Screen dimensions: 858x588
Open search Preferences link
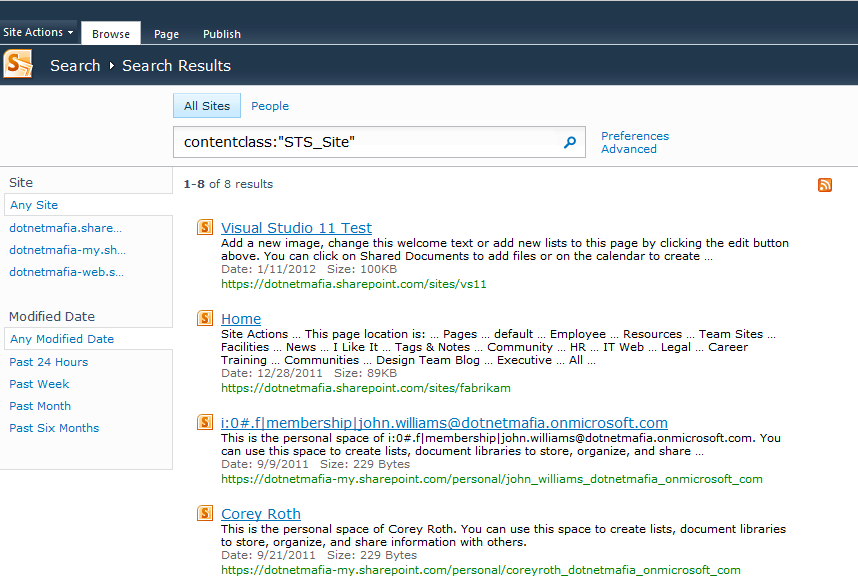635,136
